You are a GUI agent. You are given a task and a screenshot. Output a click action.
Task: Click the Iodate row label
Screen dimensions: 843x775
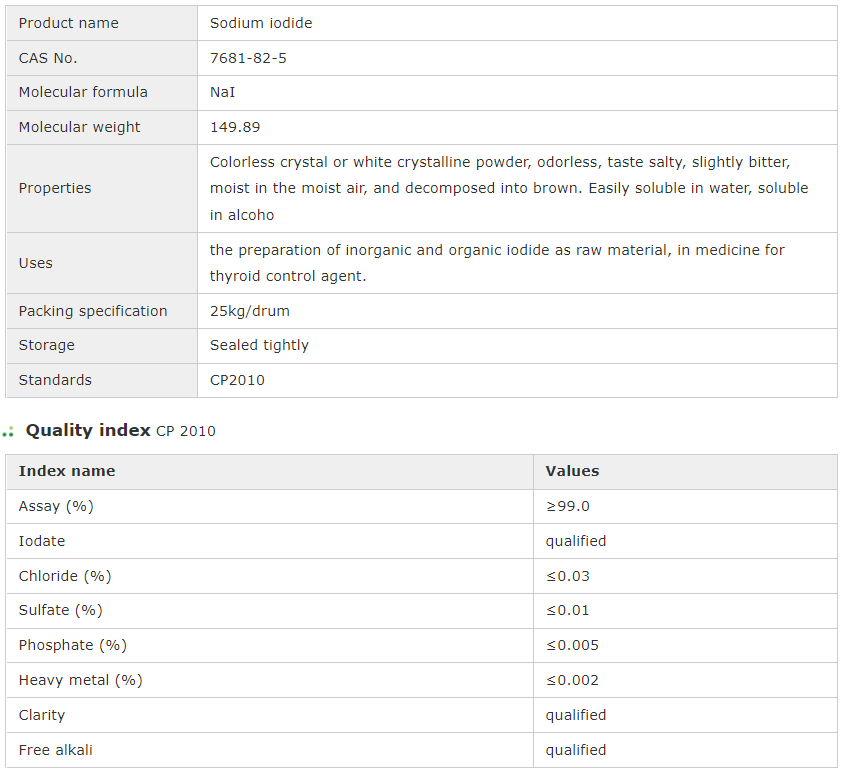pyautogui.click(x=42, y=541)
